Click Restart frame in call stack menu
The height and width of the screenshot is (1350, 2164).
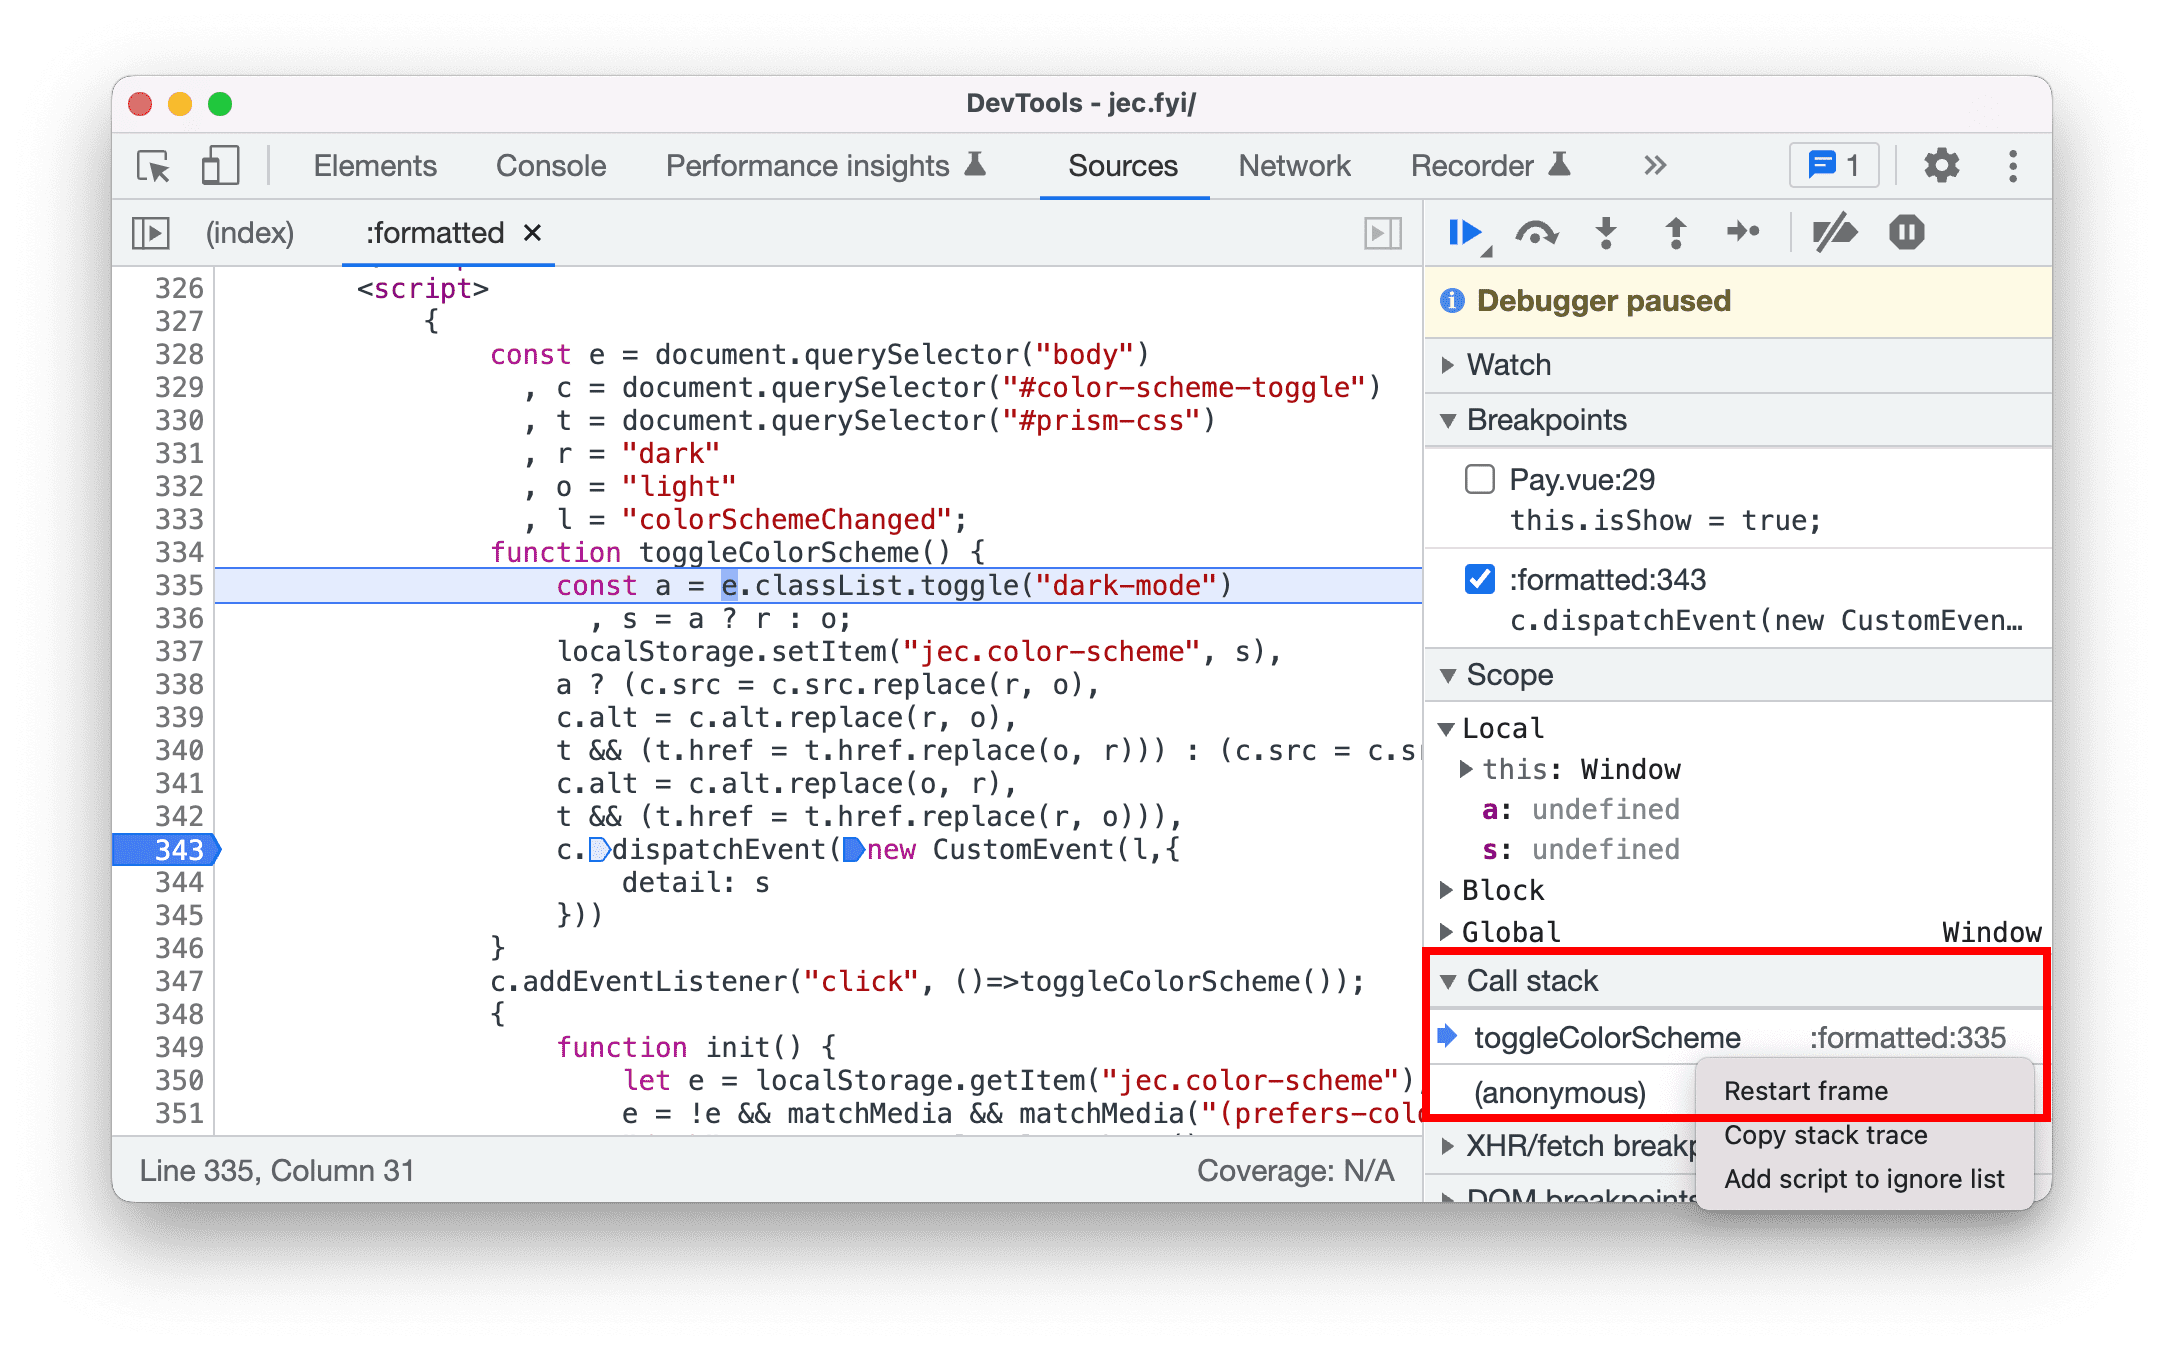coord(1806,1090)
